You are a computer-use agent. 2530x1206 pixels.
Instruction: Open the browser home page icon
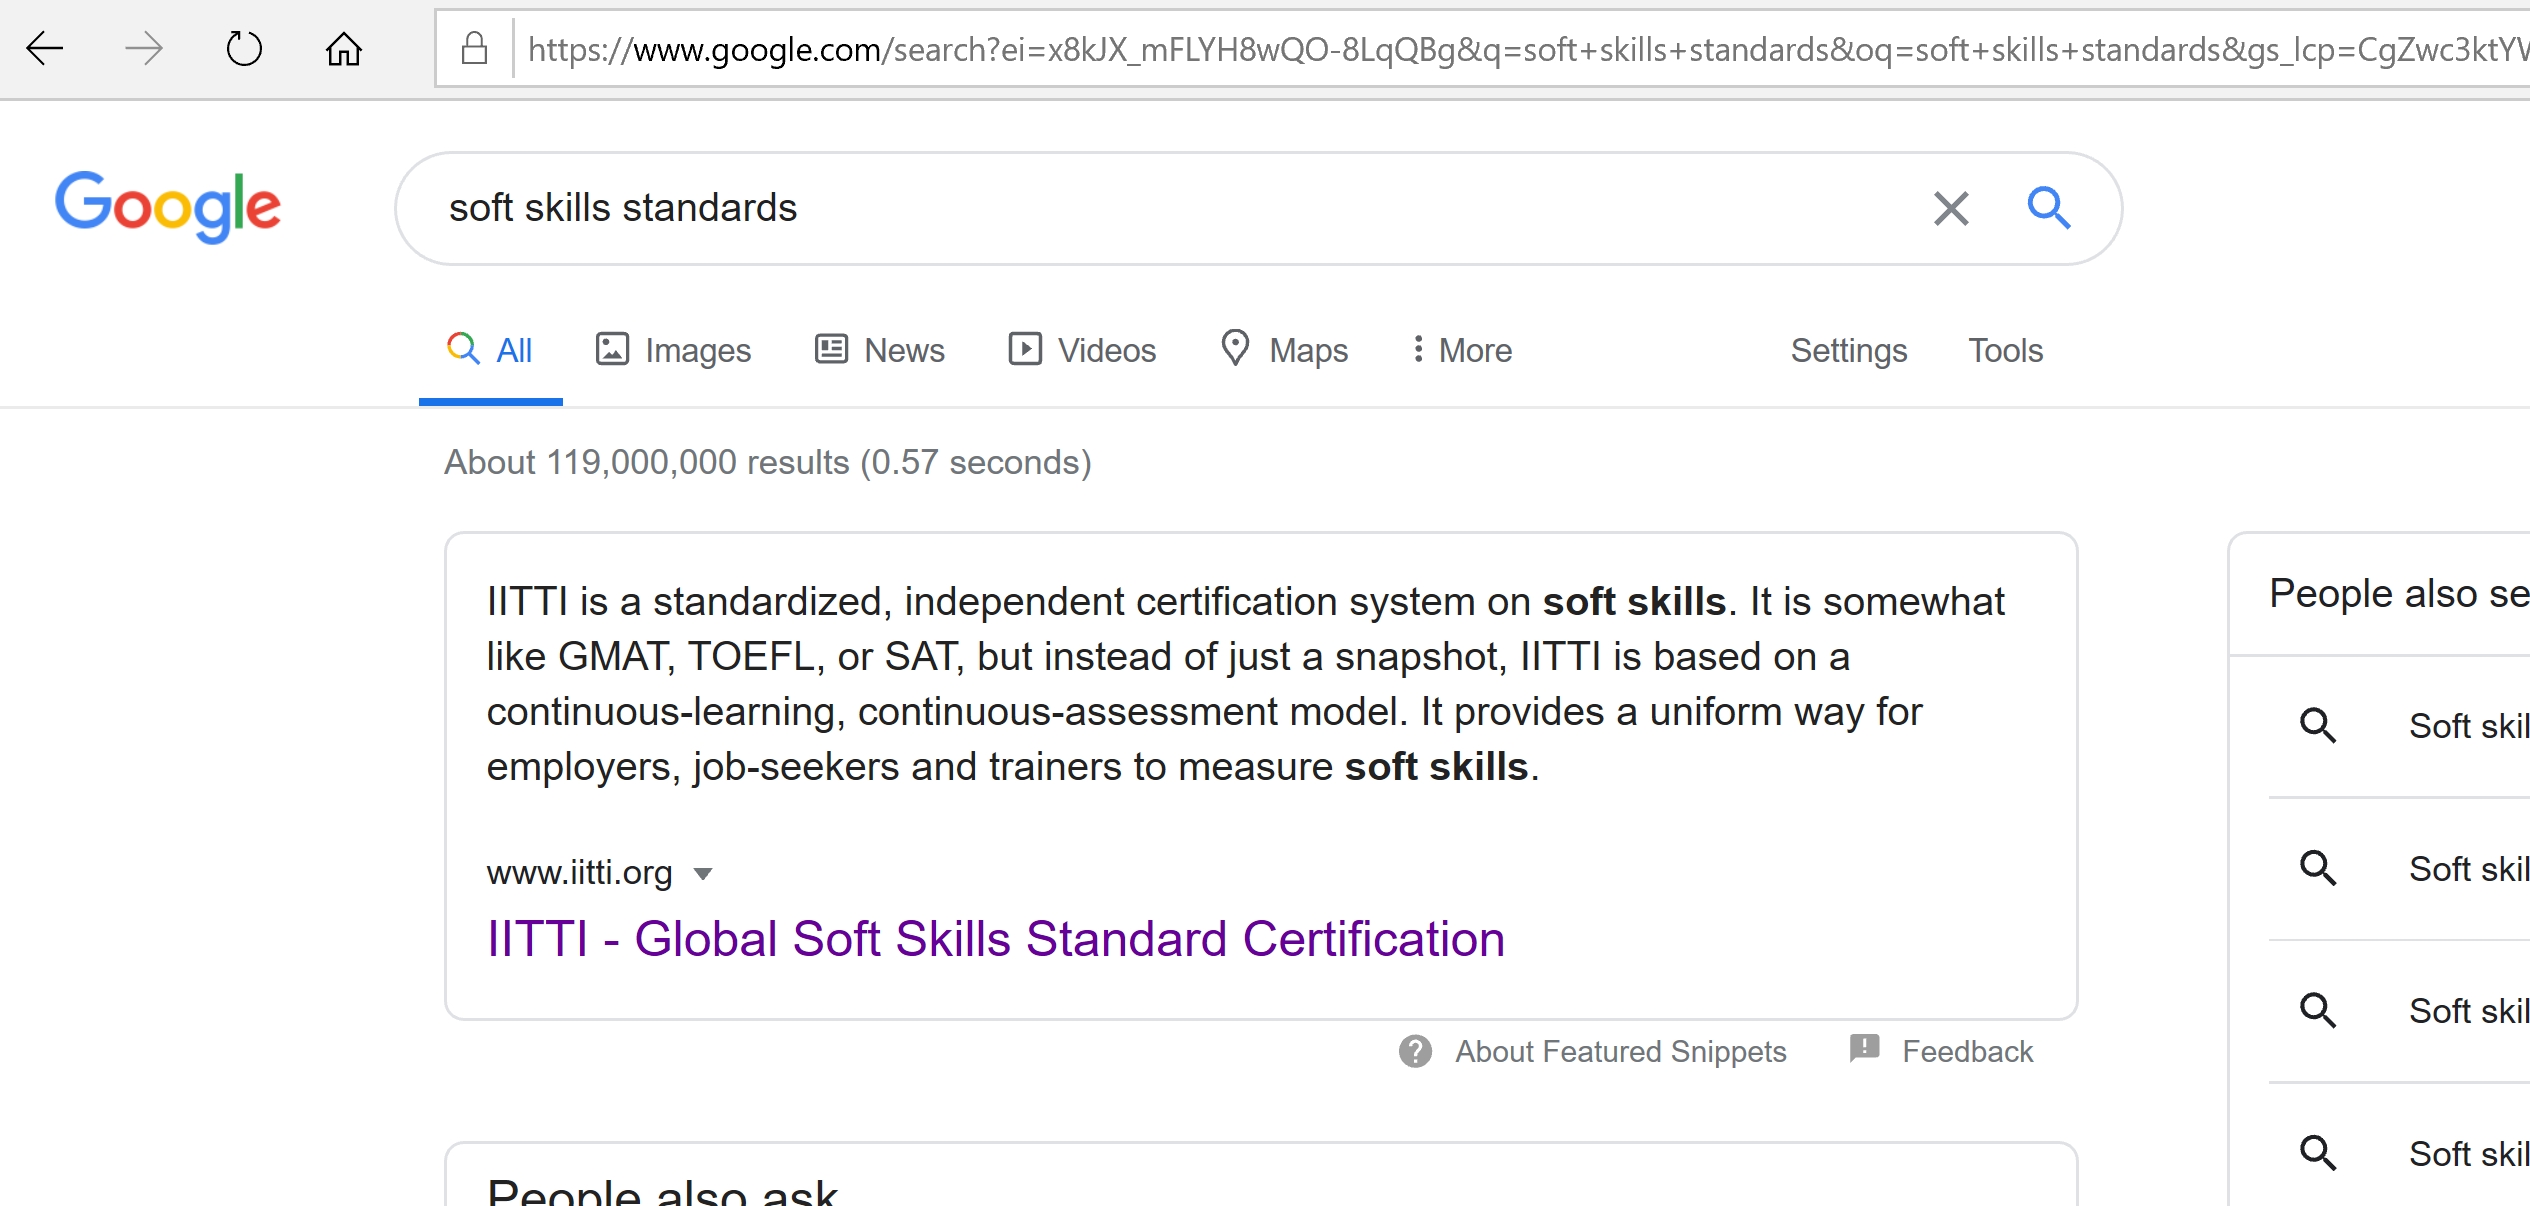point(343,48)
